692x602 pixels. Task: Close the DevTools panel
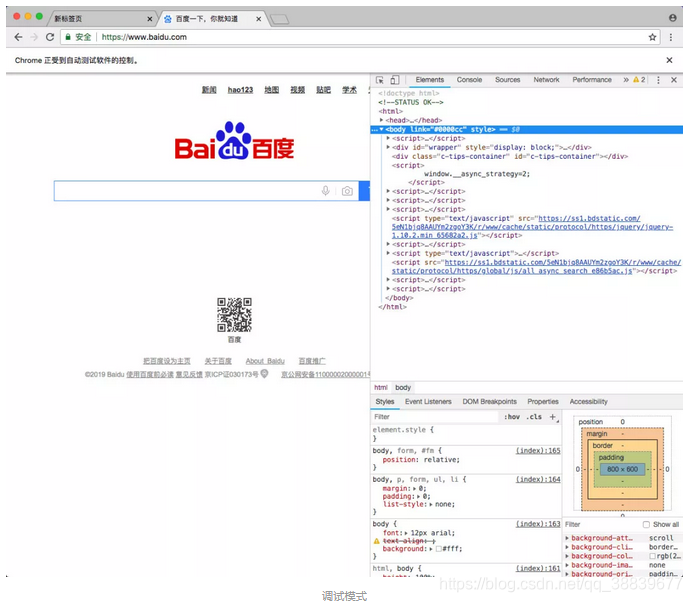coord(674,80)
